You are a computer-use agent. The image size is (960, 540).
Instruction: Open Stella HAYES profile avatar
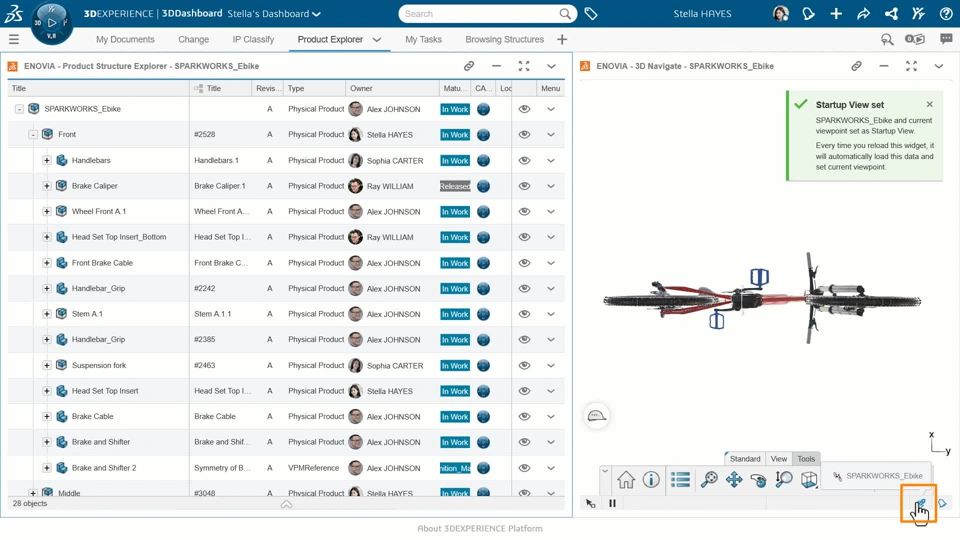click(780, 13)
